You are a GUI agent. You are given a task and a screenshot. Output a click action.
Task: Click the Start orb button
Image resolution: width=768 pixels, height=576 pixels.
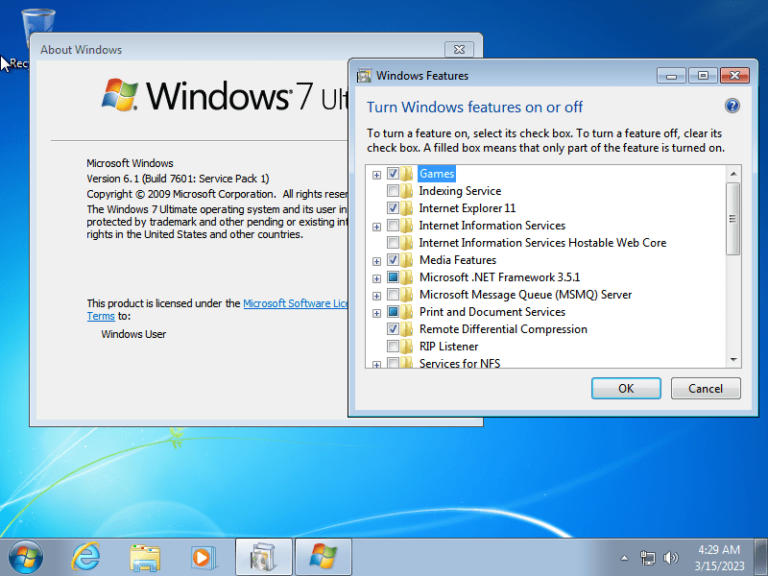pyautogui.click(x=25, y=557)
